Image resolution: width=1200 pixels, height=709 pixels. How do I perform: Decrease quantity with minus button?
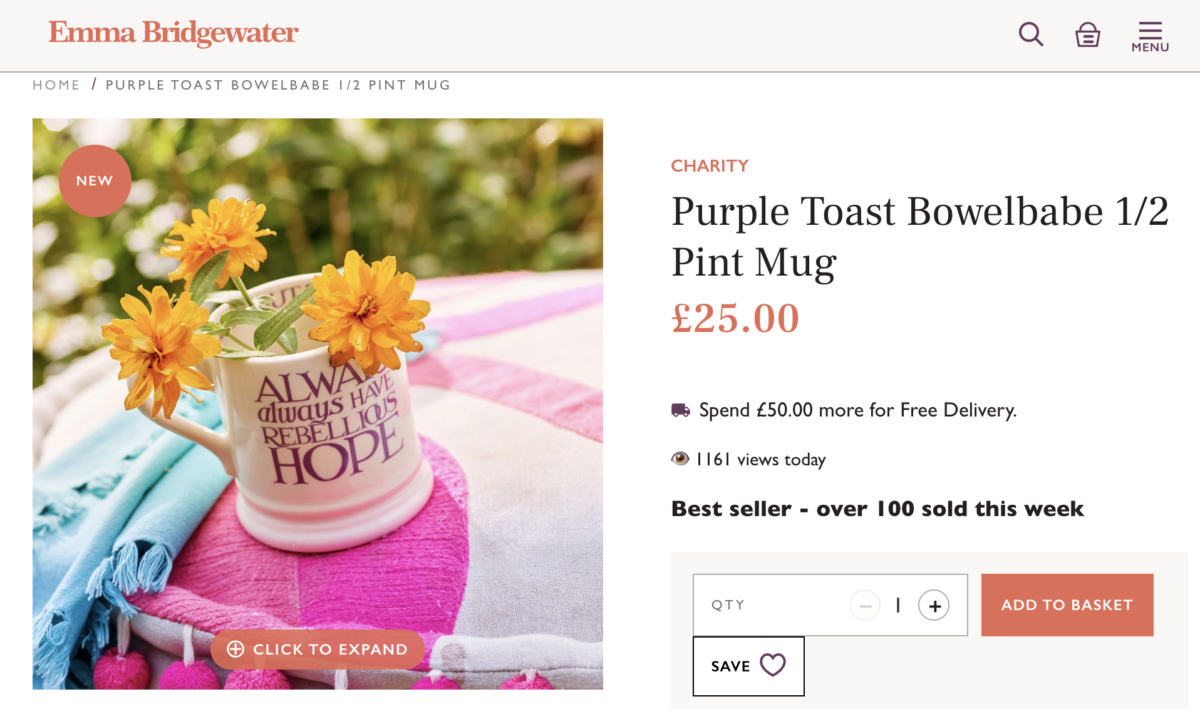tap(865, 605)
